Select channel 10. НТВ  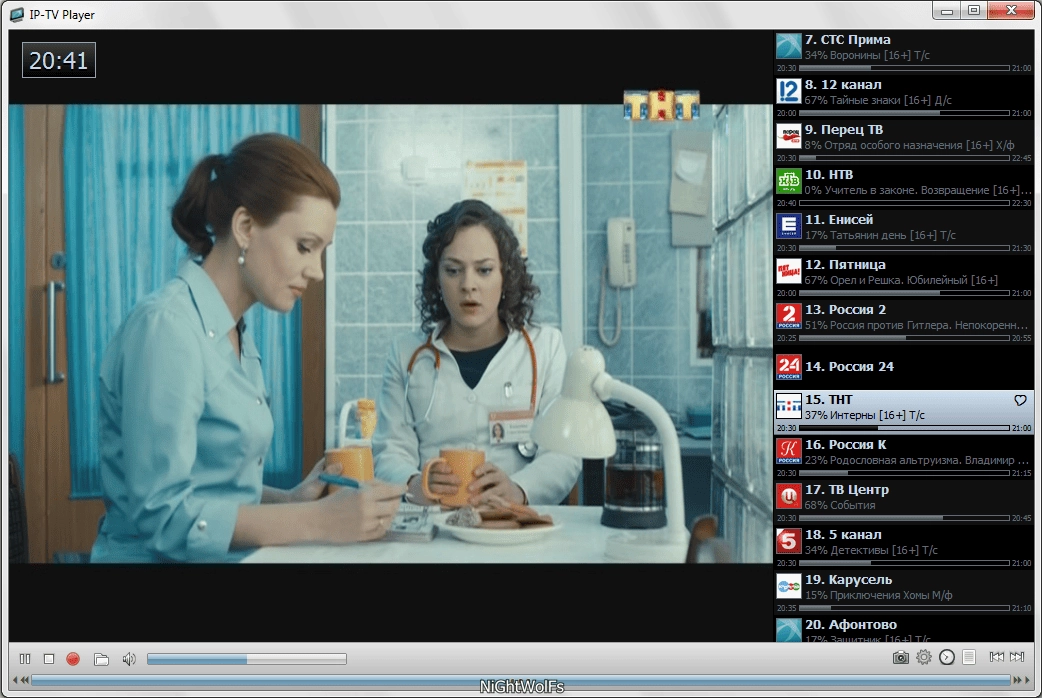click(904, 187)
